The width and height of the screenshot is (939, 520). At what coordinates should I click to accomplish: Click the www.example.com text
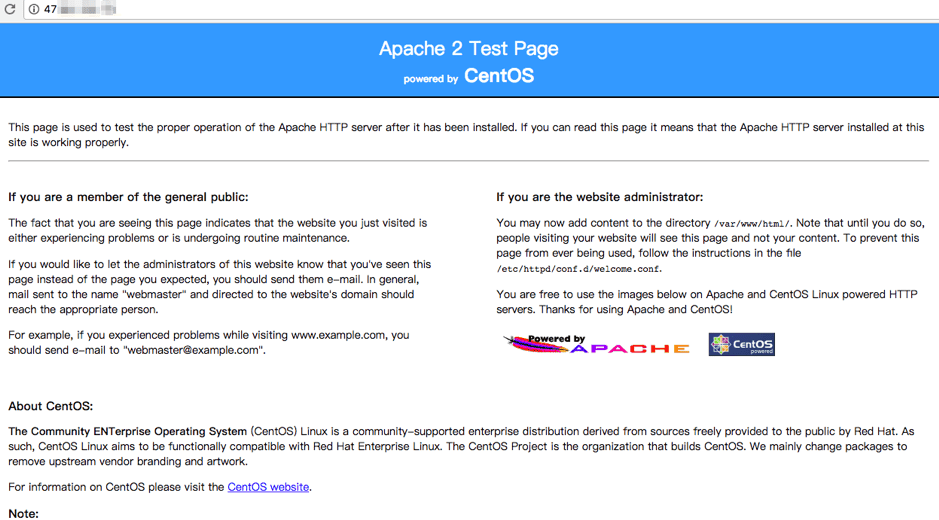click(338, 335)
